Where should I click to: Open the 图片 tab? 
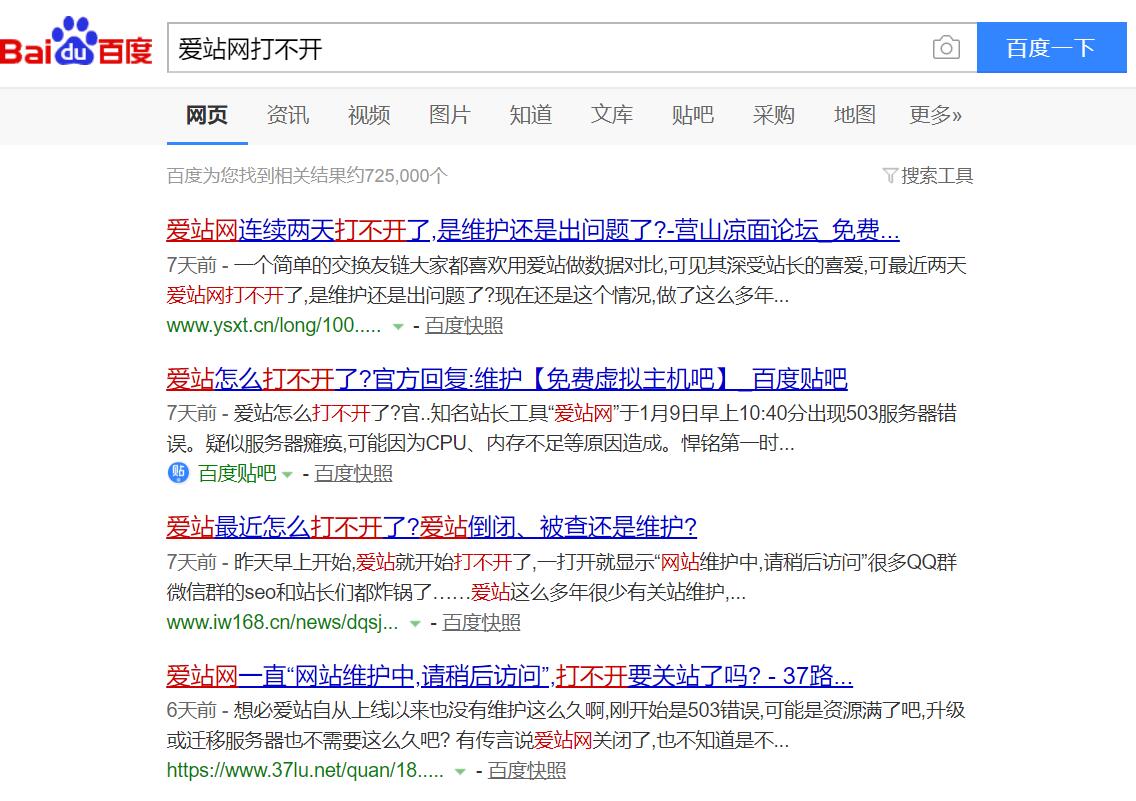[x=449, y=115]
